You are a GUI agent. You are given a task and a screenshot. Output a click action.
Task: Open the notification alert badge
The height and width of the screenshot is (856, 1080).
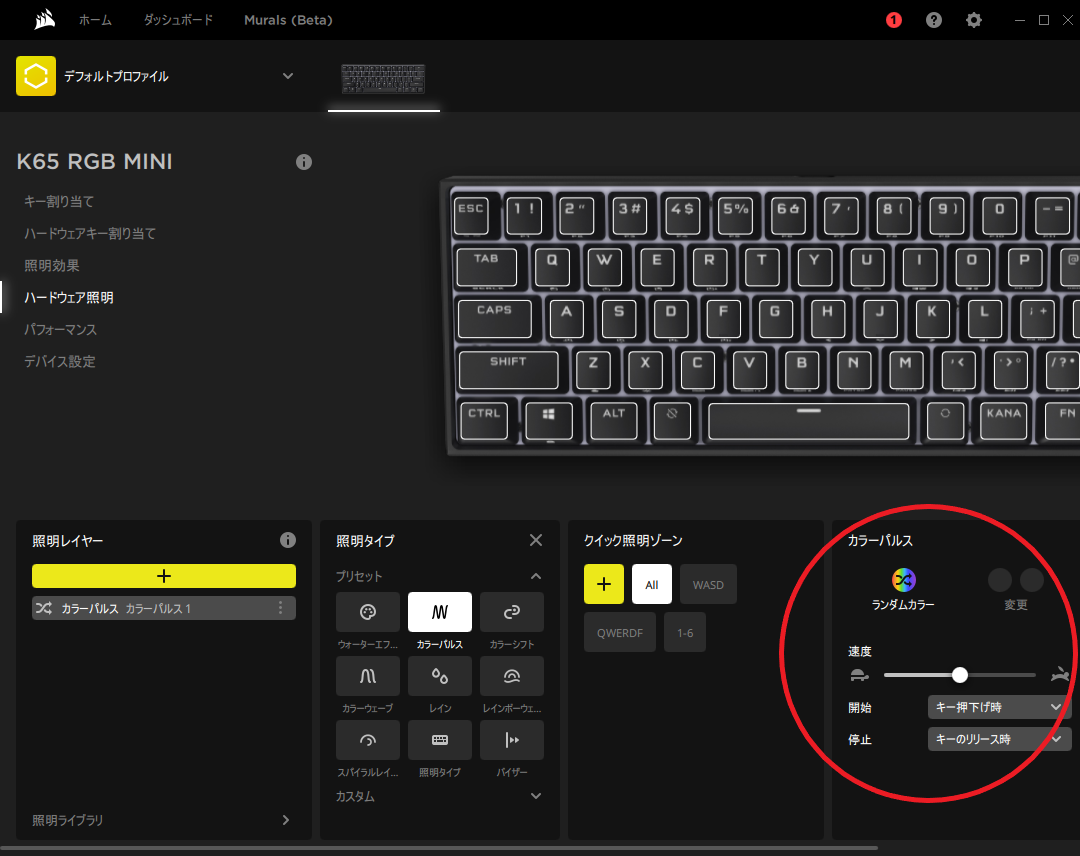pos(893,20)
